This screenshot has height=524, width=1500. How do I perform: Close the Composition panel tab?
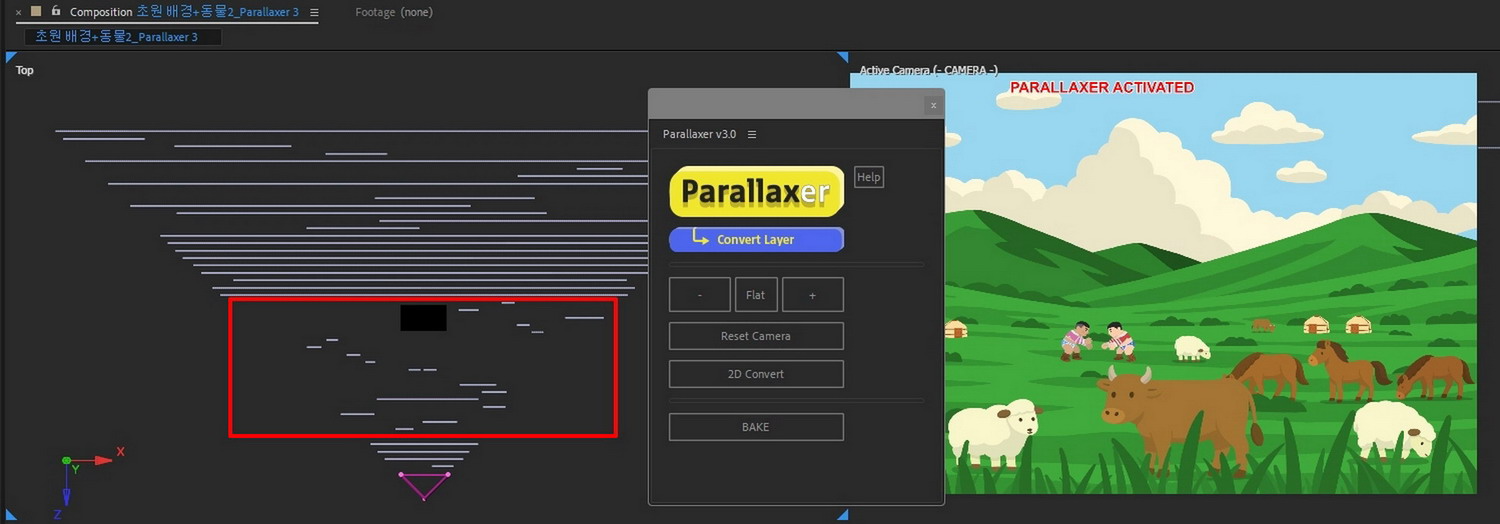click(19, 12)
